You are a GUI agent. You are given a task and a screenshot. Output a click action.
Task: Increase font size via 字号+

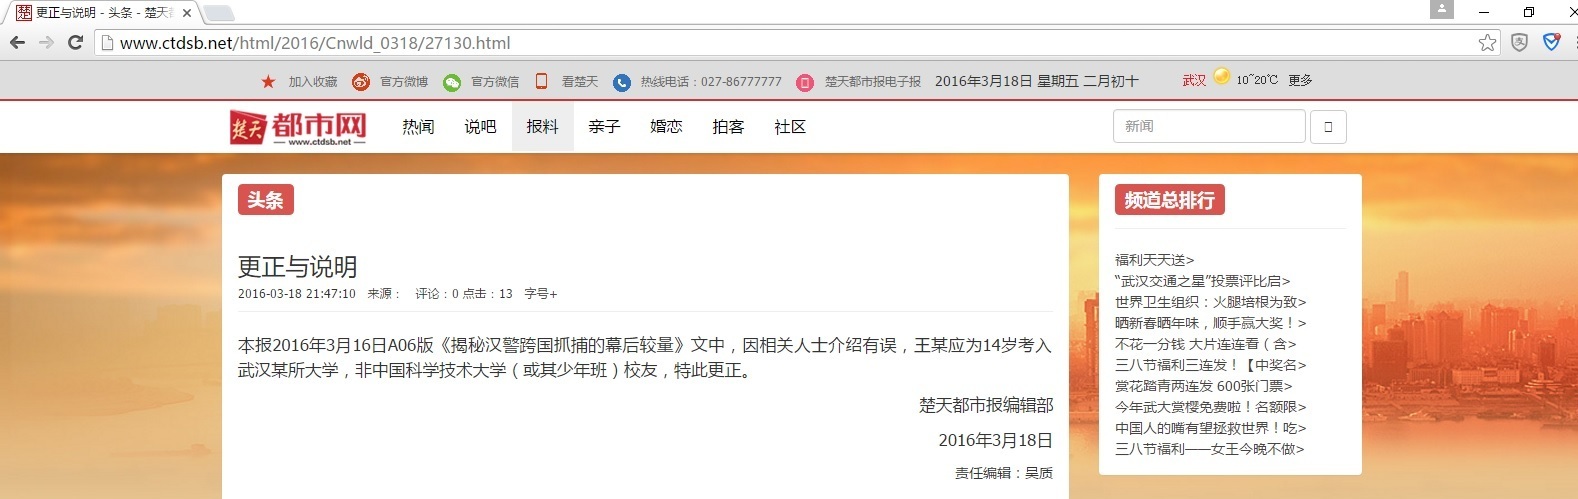(x=541, y=294)
